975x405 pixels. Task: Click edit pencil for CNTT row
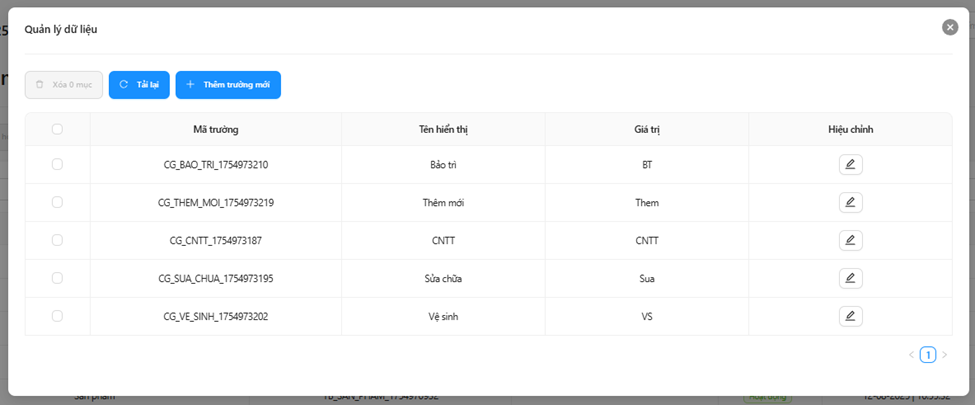850,241
